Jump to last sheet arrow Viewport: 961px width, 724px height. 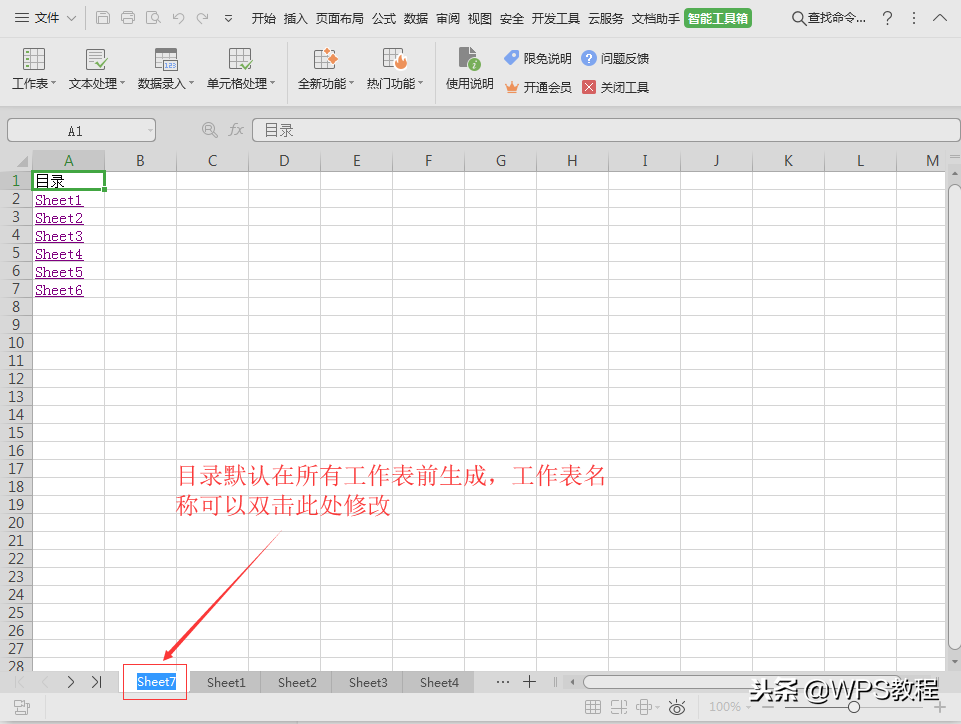(x=96, y=682)
